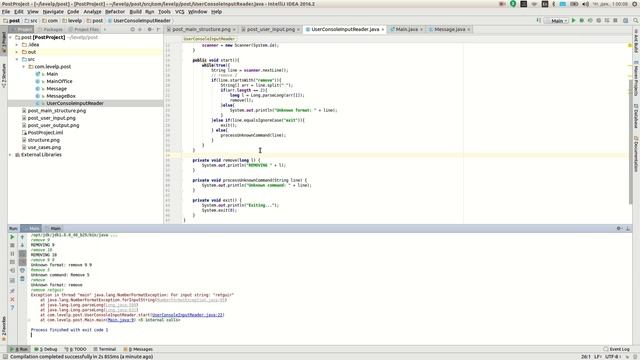Expand the .idea folder

coord(17,44)
